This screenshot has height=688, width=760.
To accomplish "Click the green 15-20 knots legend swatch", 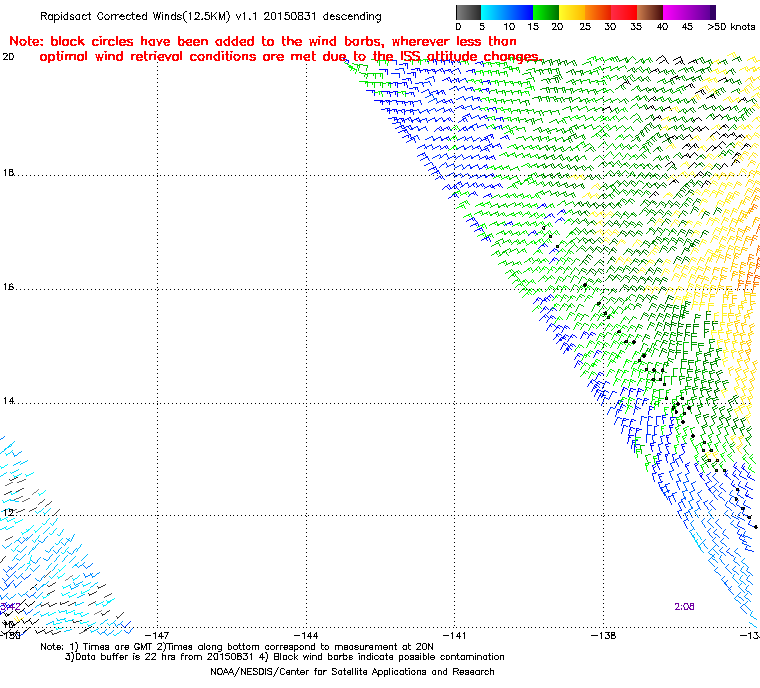I will tap(546, 13).
